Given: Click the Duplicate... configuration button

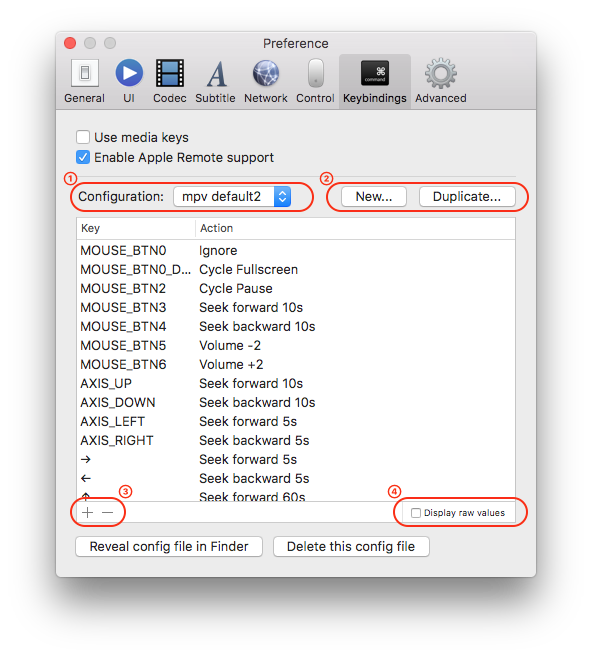Looking at the screenshot, I should 467,197.
